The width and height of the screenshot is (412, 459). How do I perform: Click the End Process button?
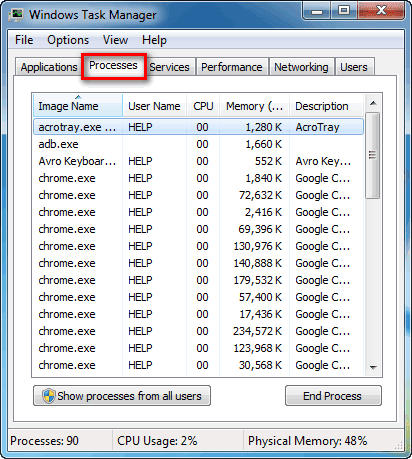[333, 396]
